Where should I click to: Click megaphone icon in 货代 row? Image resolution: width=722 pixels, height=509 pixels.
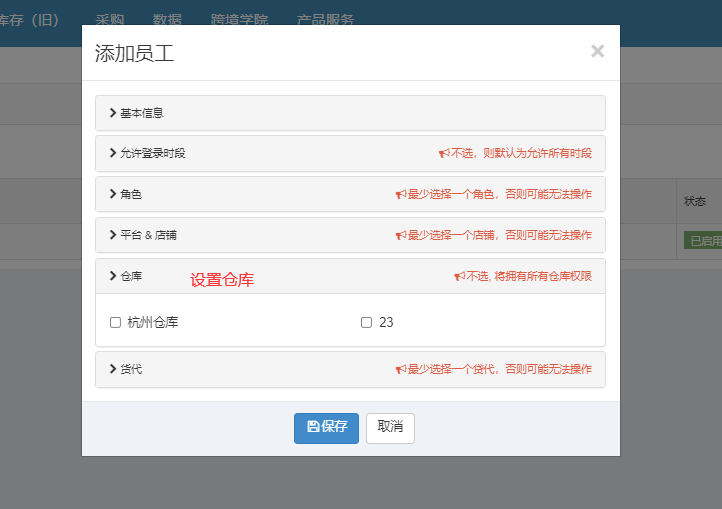coord(400,370)
